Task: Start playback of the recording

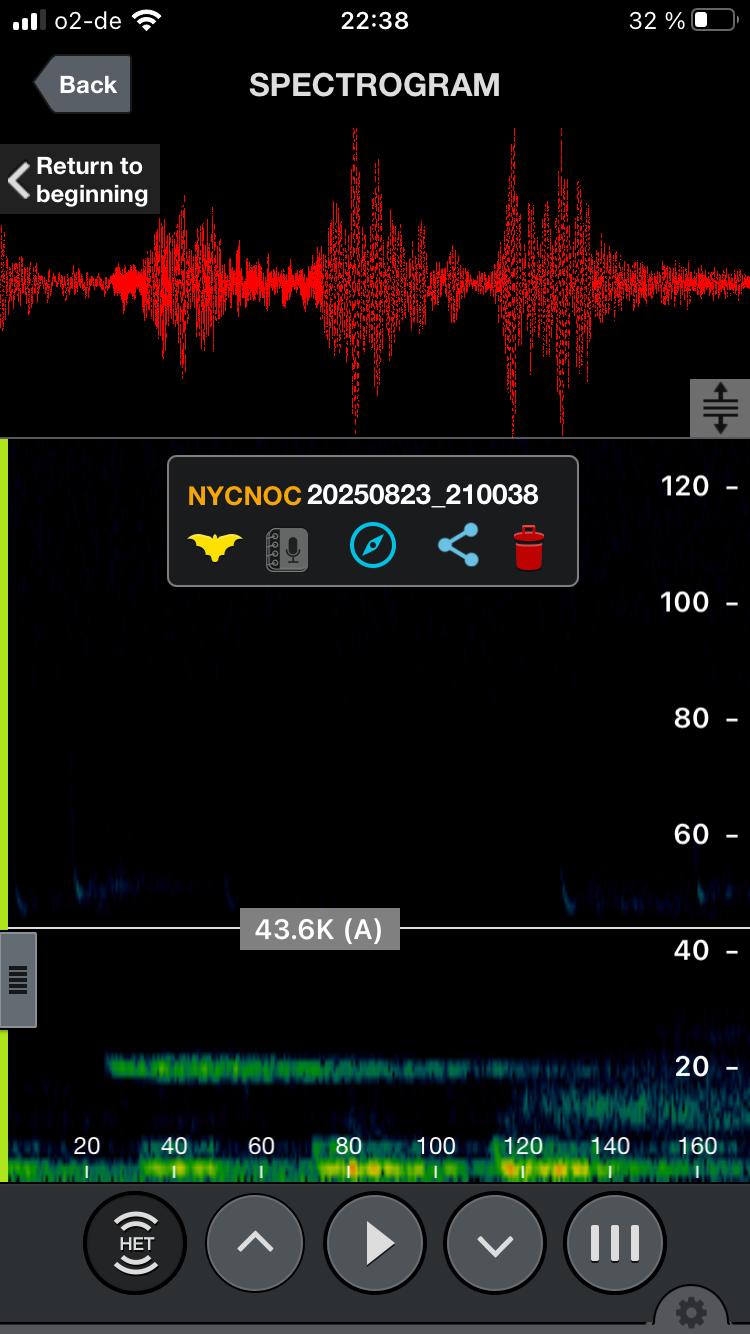Action: click(x=376, y=1244)
